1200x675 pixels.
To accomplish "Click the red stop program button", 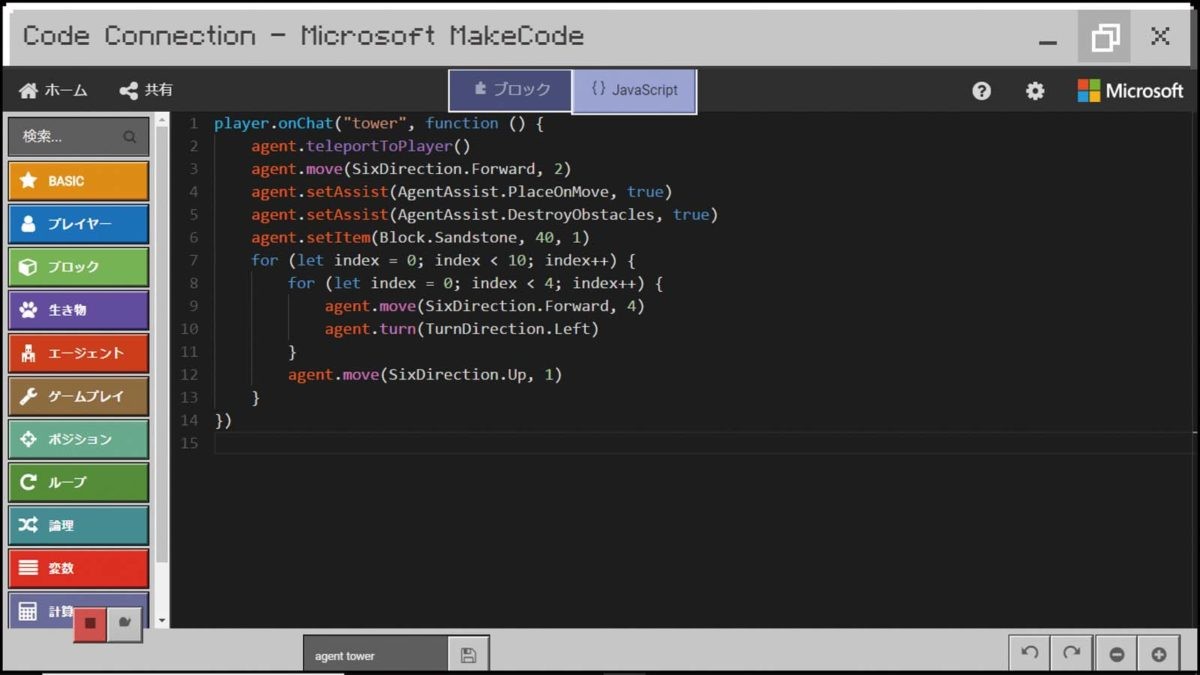I will point(90,623).
